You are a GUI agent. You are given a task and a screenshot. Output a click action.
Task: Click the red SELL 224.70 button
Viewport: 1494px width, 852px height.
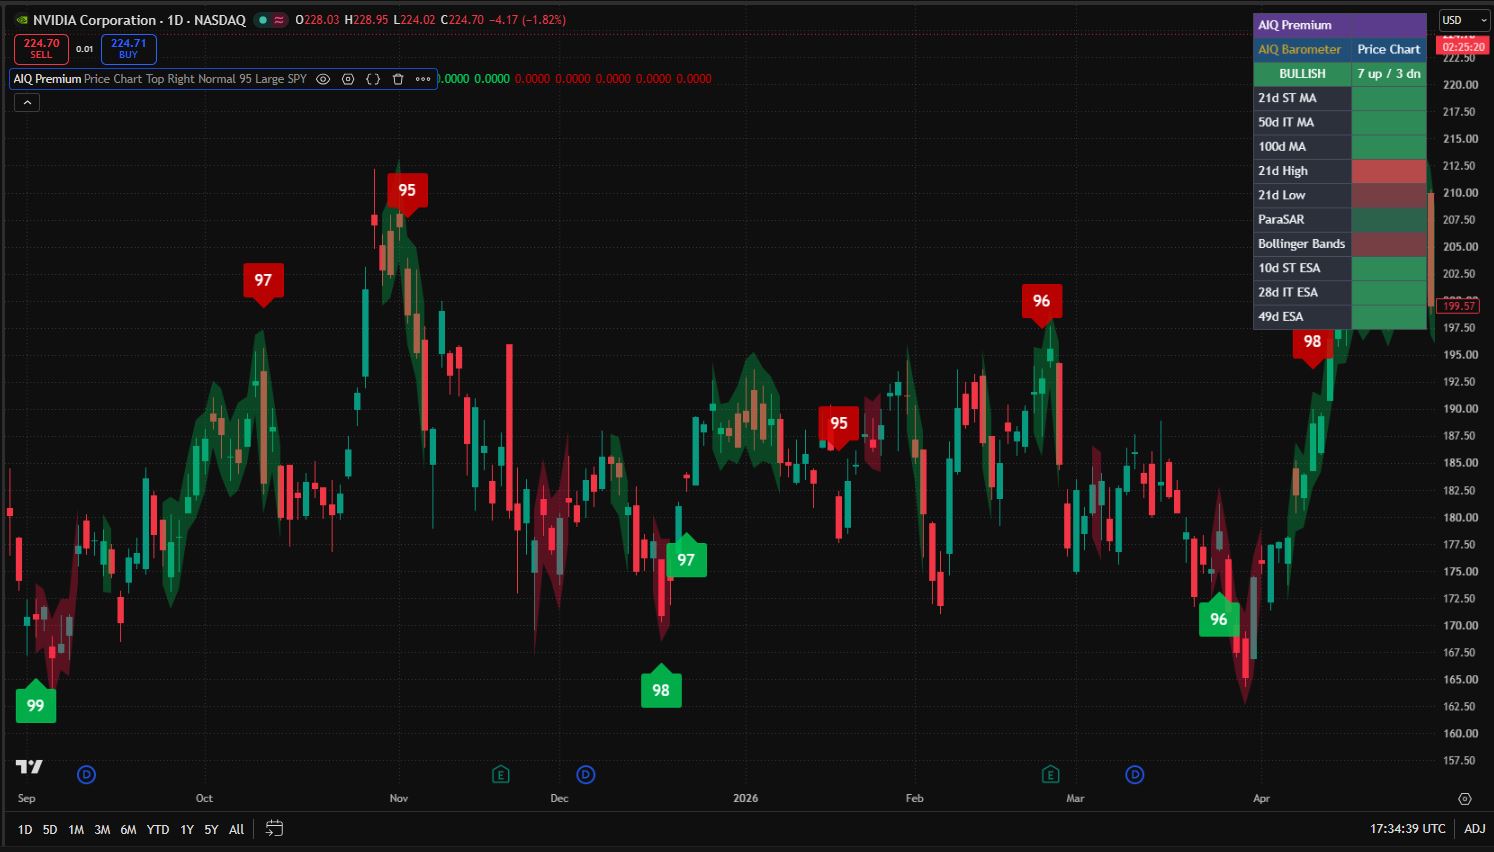point(41,49)
